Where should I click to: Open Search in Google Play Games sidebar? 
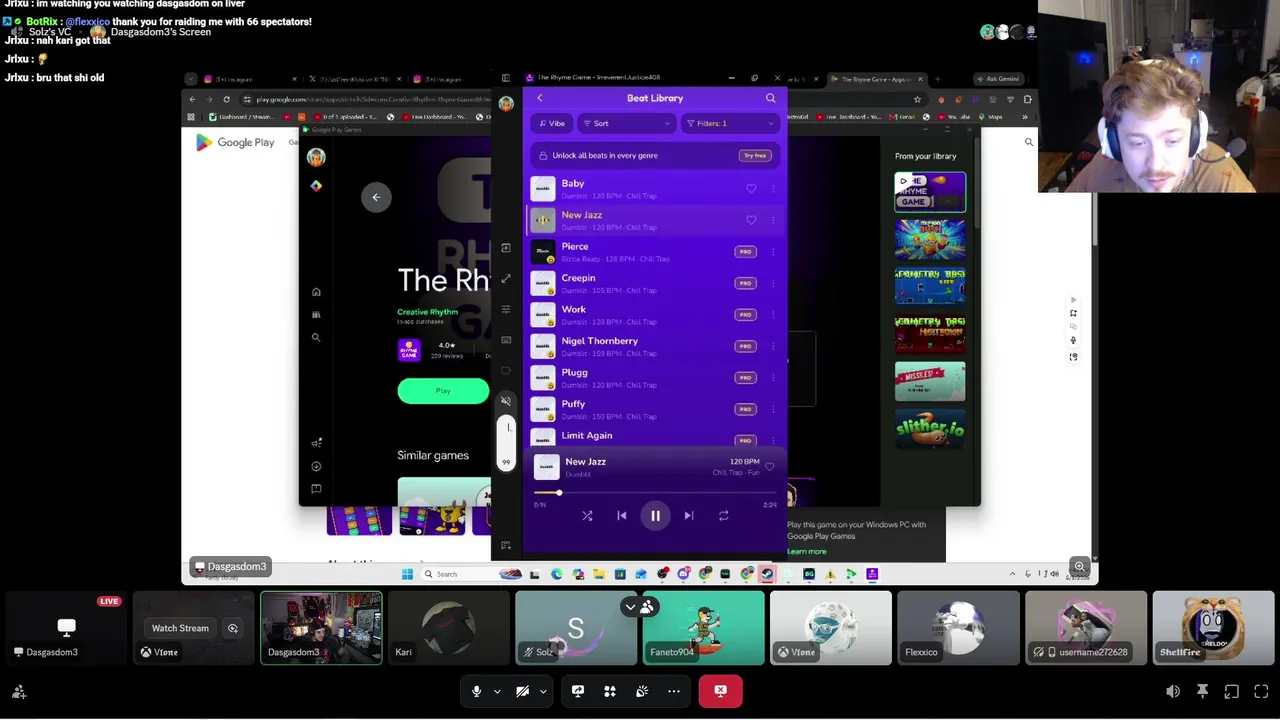click(x=316, y=338)
